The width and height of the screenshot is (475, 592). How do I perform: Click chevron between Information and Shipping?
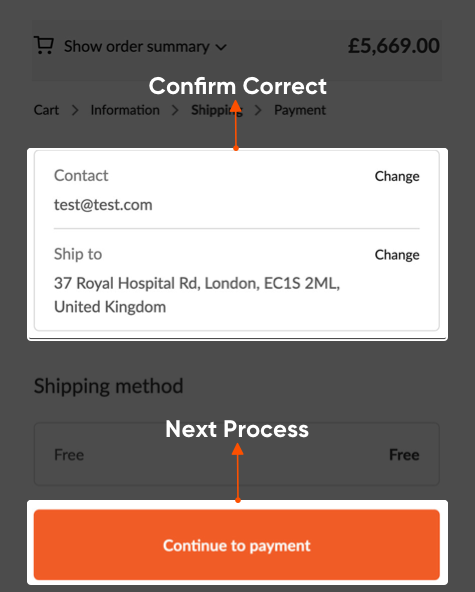tap(175, 110)
